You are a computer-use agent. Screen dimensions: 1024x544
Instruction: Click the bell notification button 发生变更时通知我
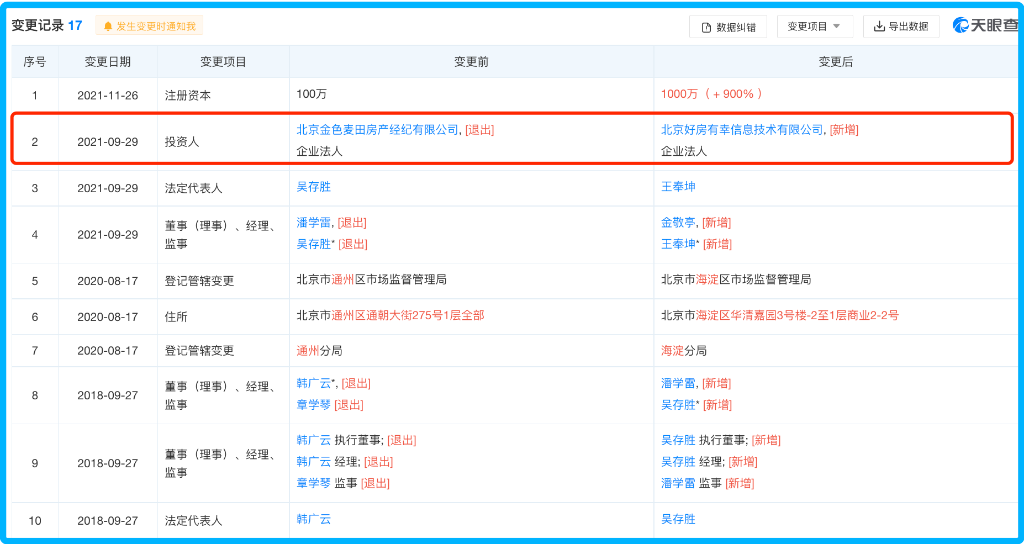(150, 26)
